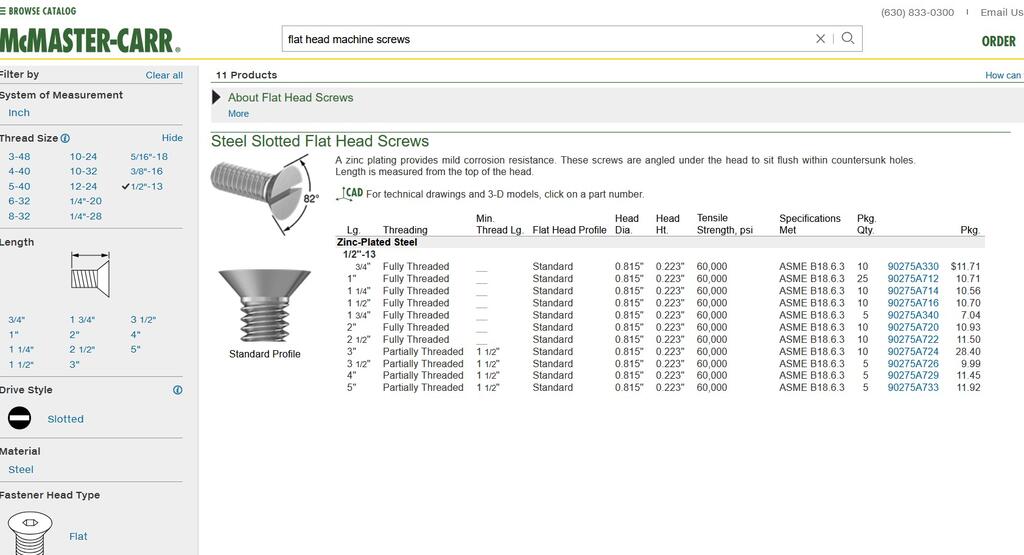Select thread size 3/8"-16
The width and height of the screenshot is (1024, 555).
pyautogui.click(x=146, y=171)
